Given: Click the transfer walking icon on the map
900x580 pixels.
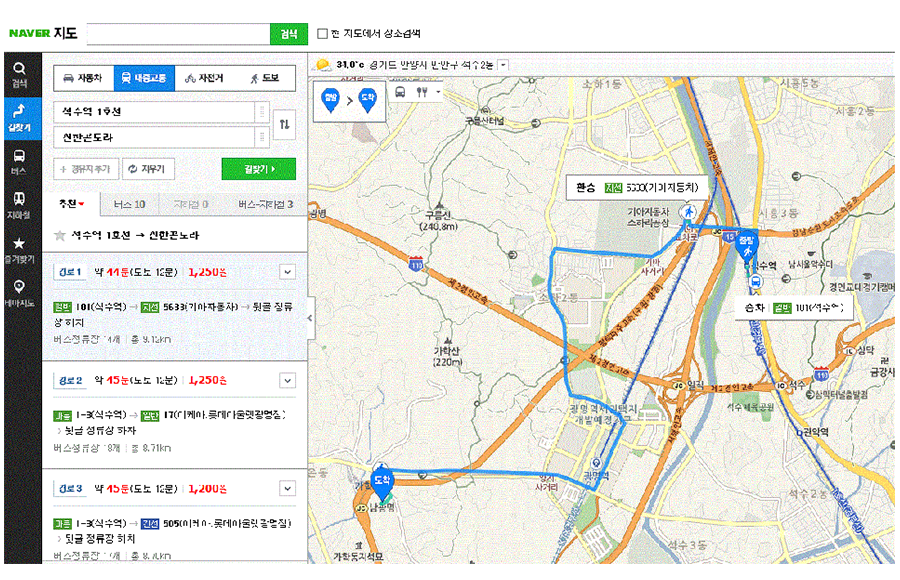Looking at the screenshot, I should 688,212.
